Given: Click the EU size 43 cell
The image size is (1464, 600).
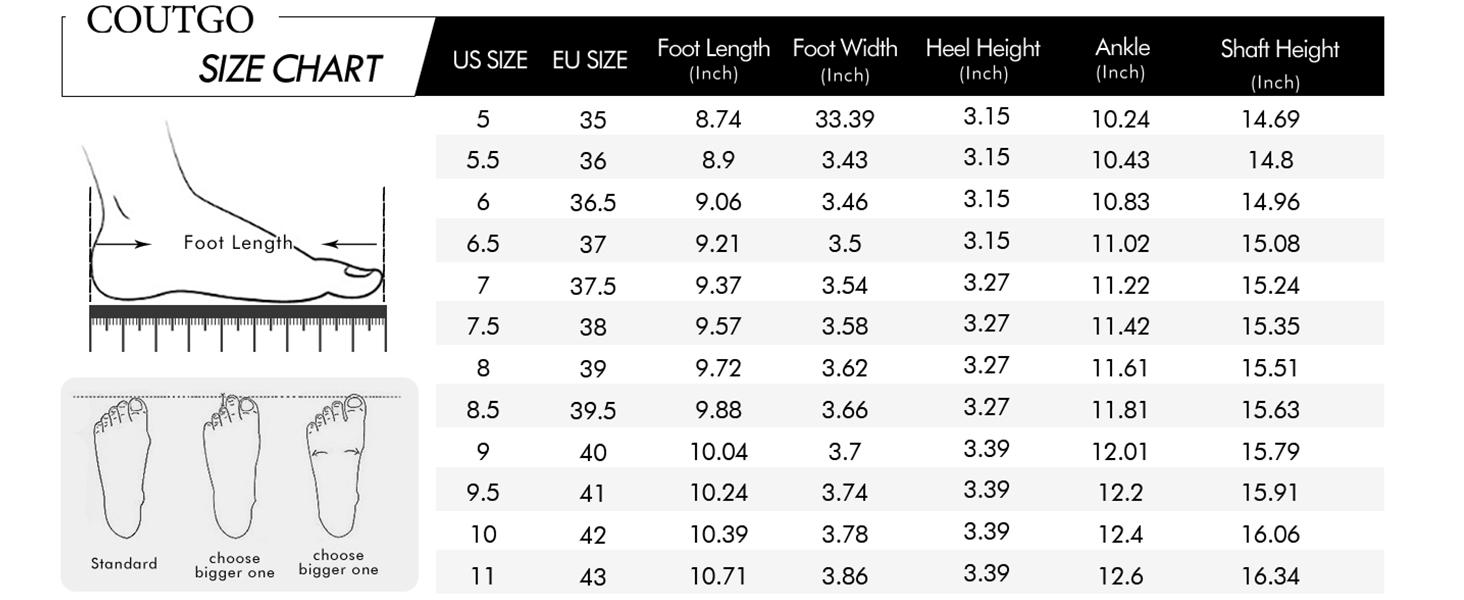Looking at the screenshot, I should point(593,577).
